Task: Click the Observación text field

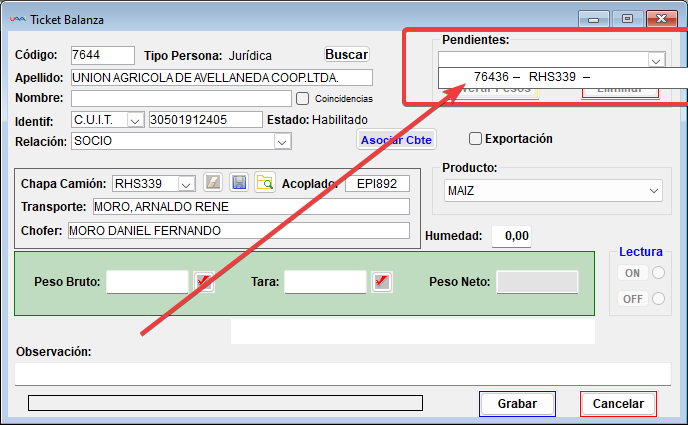Action: 342,373
